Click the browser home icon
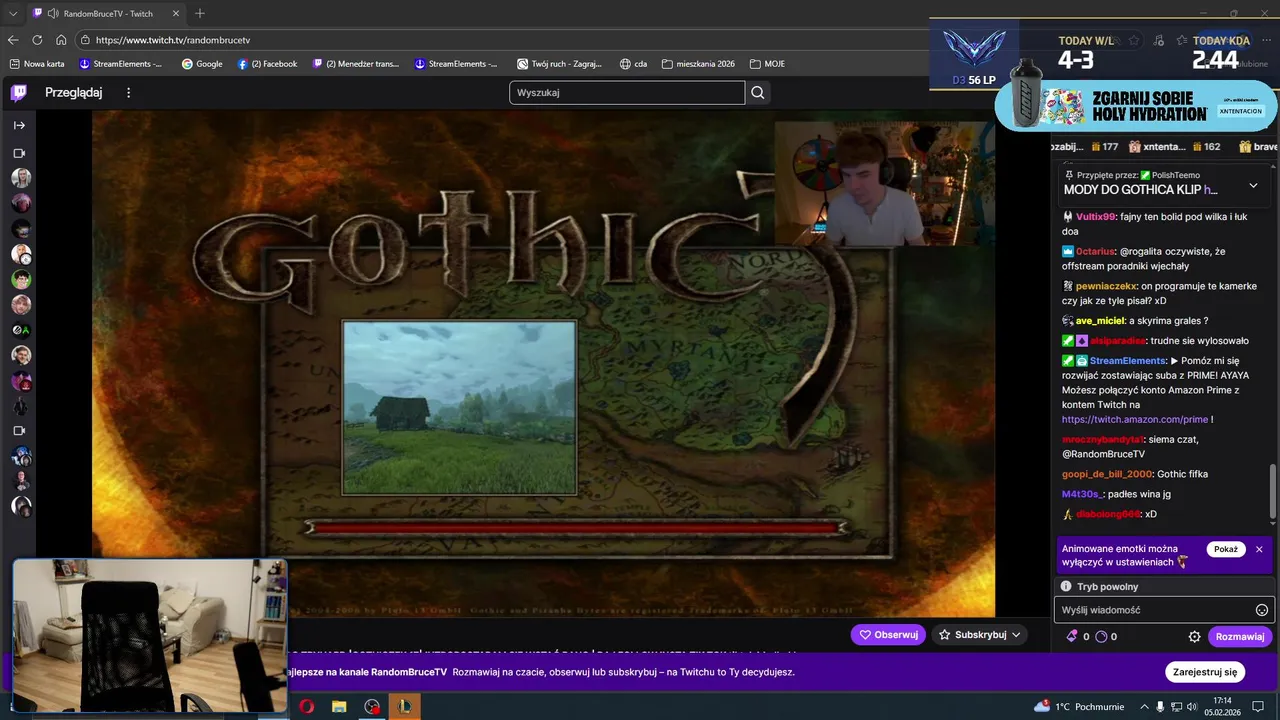 [61, 40]
